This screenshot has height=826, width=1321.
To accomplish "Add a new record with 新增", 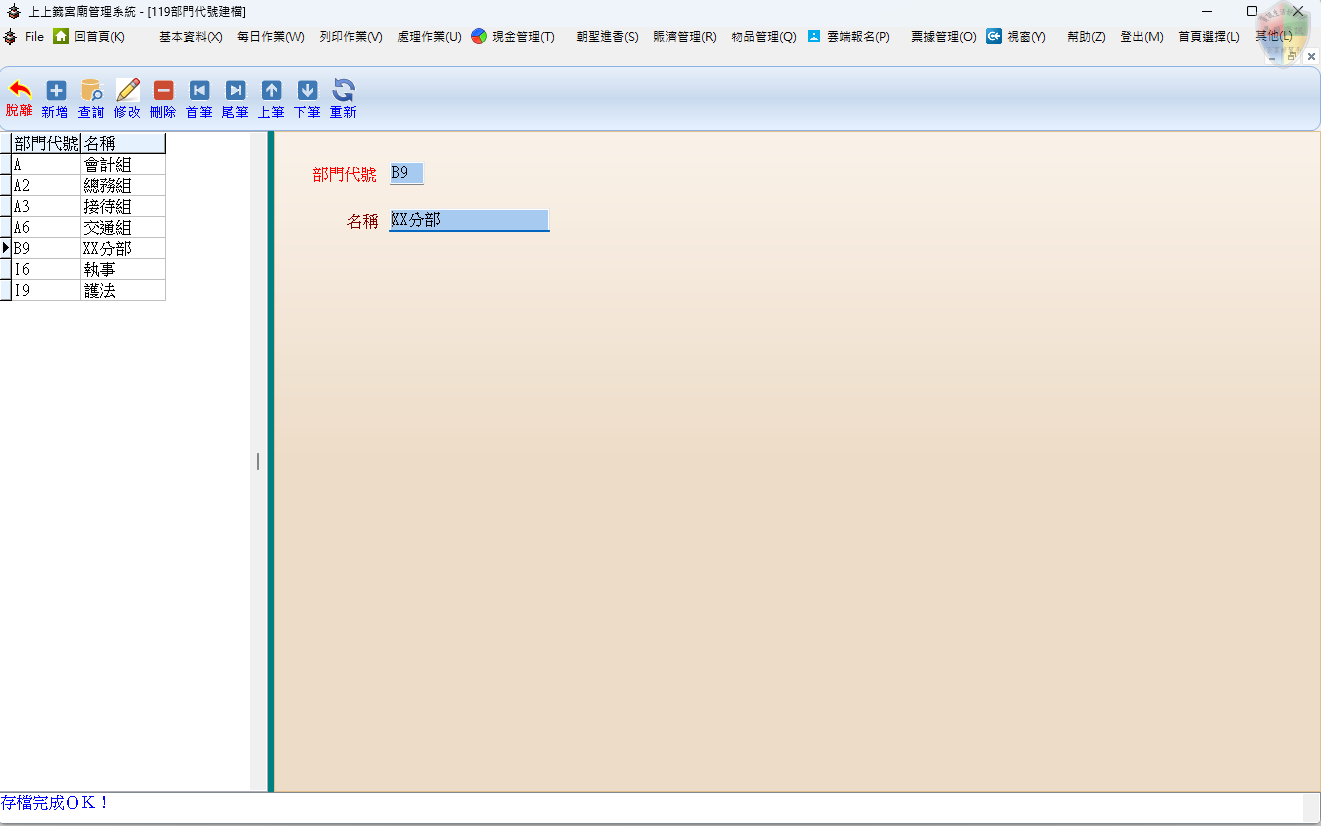I will (55, 98).
